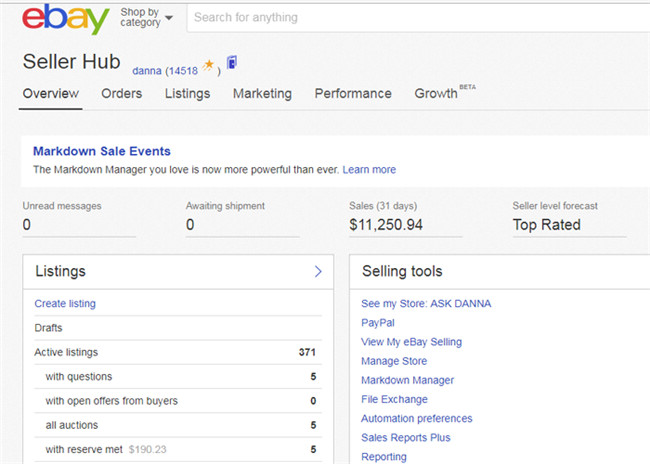Viewport: 650px width, 464px height.
Task: Click the Top Rated seller level forecast
Action: point(546,225)
